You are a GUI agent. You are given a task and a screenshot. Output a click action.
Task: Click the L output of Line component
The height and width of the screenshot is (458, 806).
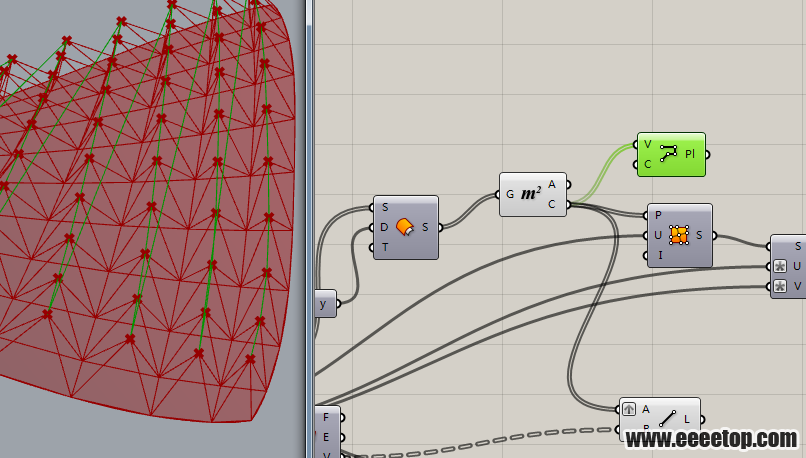[x=687, y=419]
